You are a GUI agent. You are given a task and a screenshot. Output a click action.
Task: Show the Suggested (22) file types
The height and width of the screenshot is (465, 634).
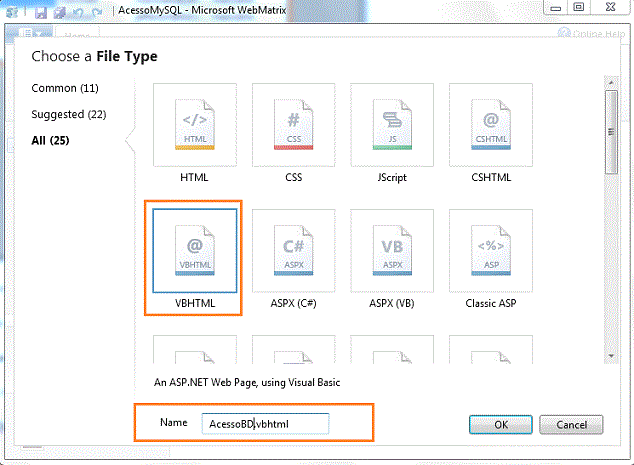[x=69, y=114]
